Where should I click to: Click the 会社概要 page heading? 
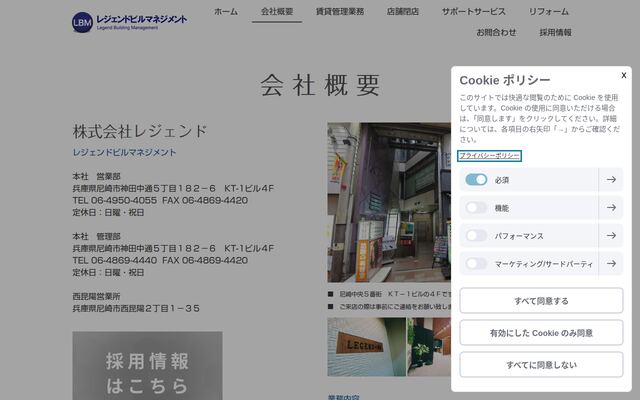click(320, 85)
